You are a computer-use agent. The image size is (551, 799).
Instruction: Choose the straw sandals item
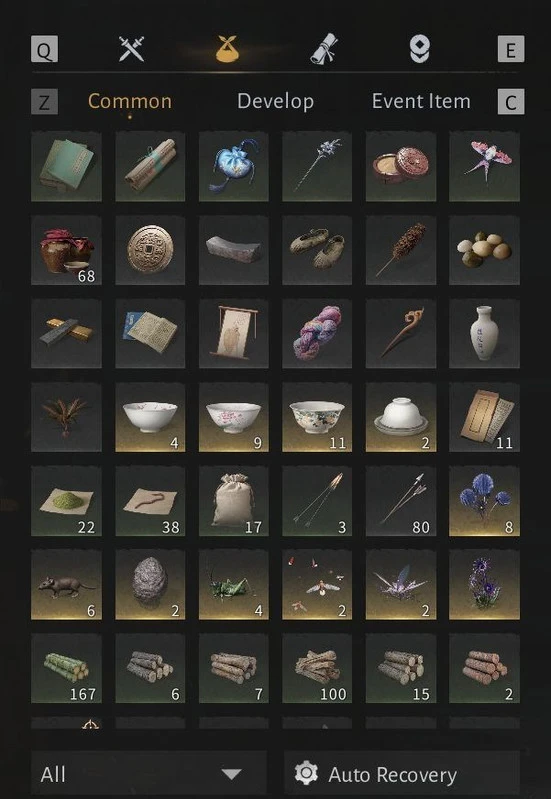coord(317,250)
